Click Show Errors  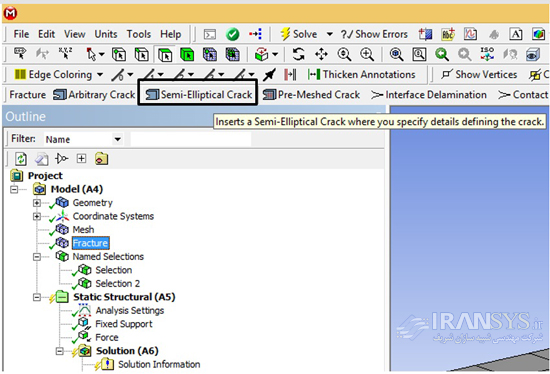pyautogui.click(x=374, y=34)
